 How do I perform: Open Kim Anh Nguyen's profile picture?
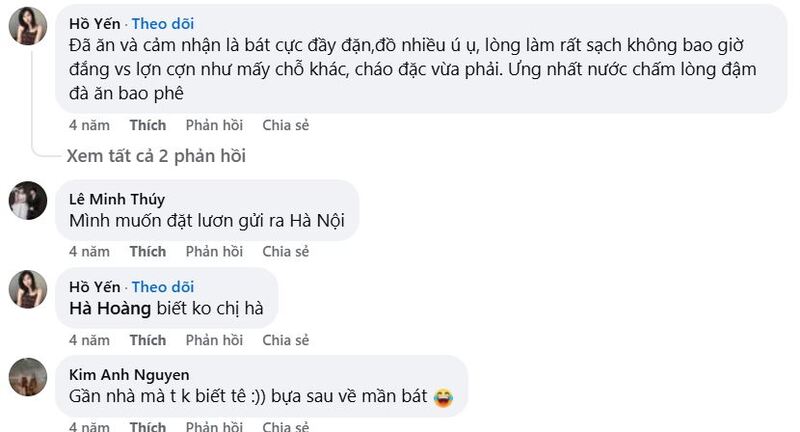(x=27, y=376)
